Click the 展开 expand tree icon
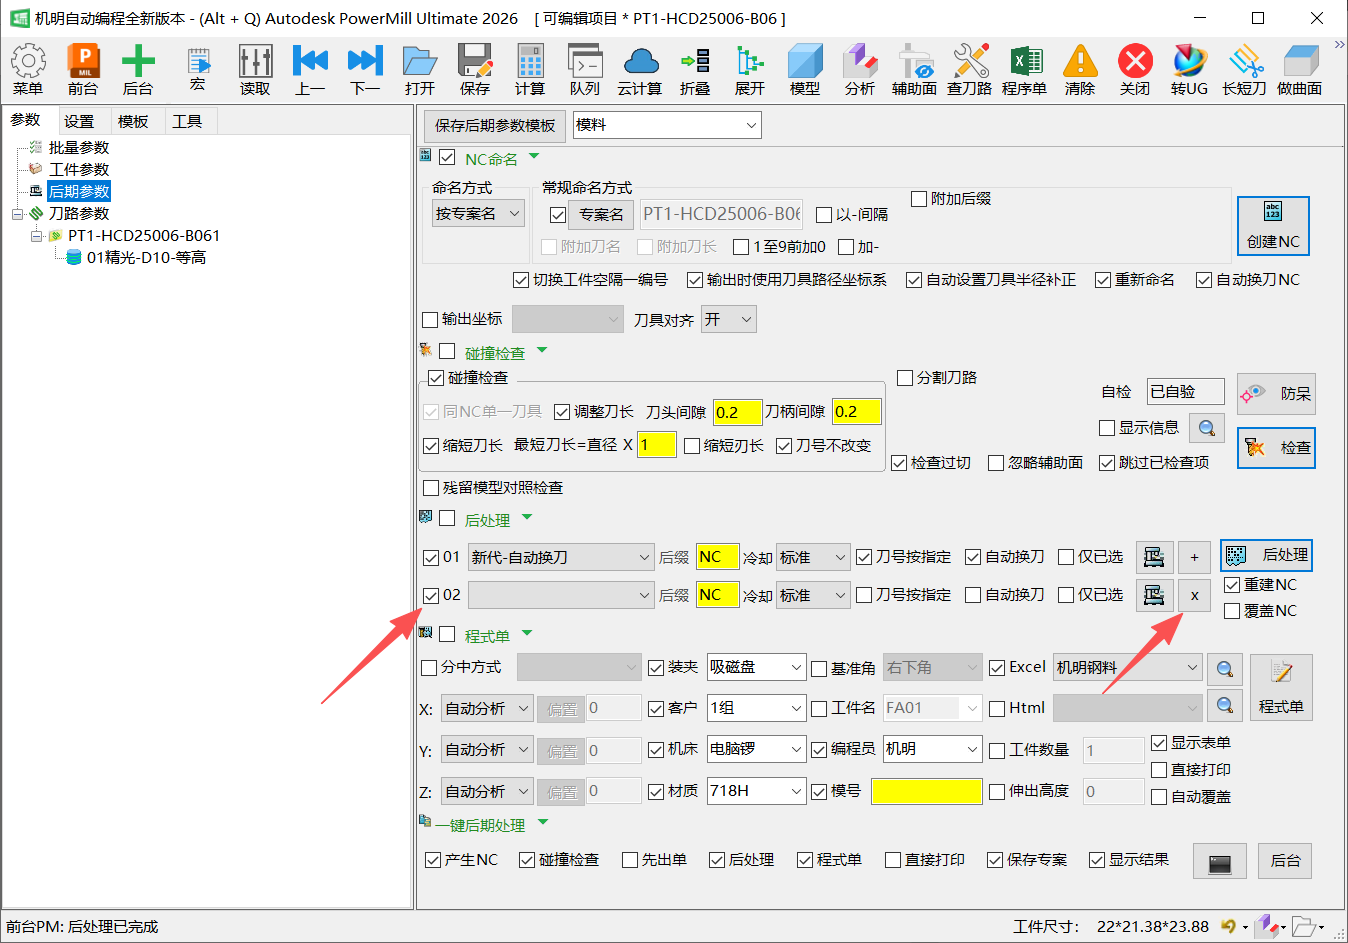Screen dimensions: 1348x943 (x=750, y=69)
